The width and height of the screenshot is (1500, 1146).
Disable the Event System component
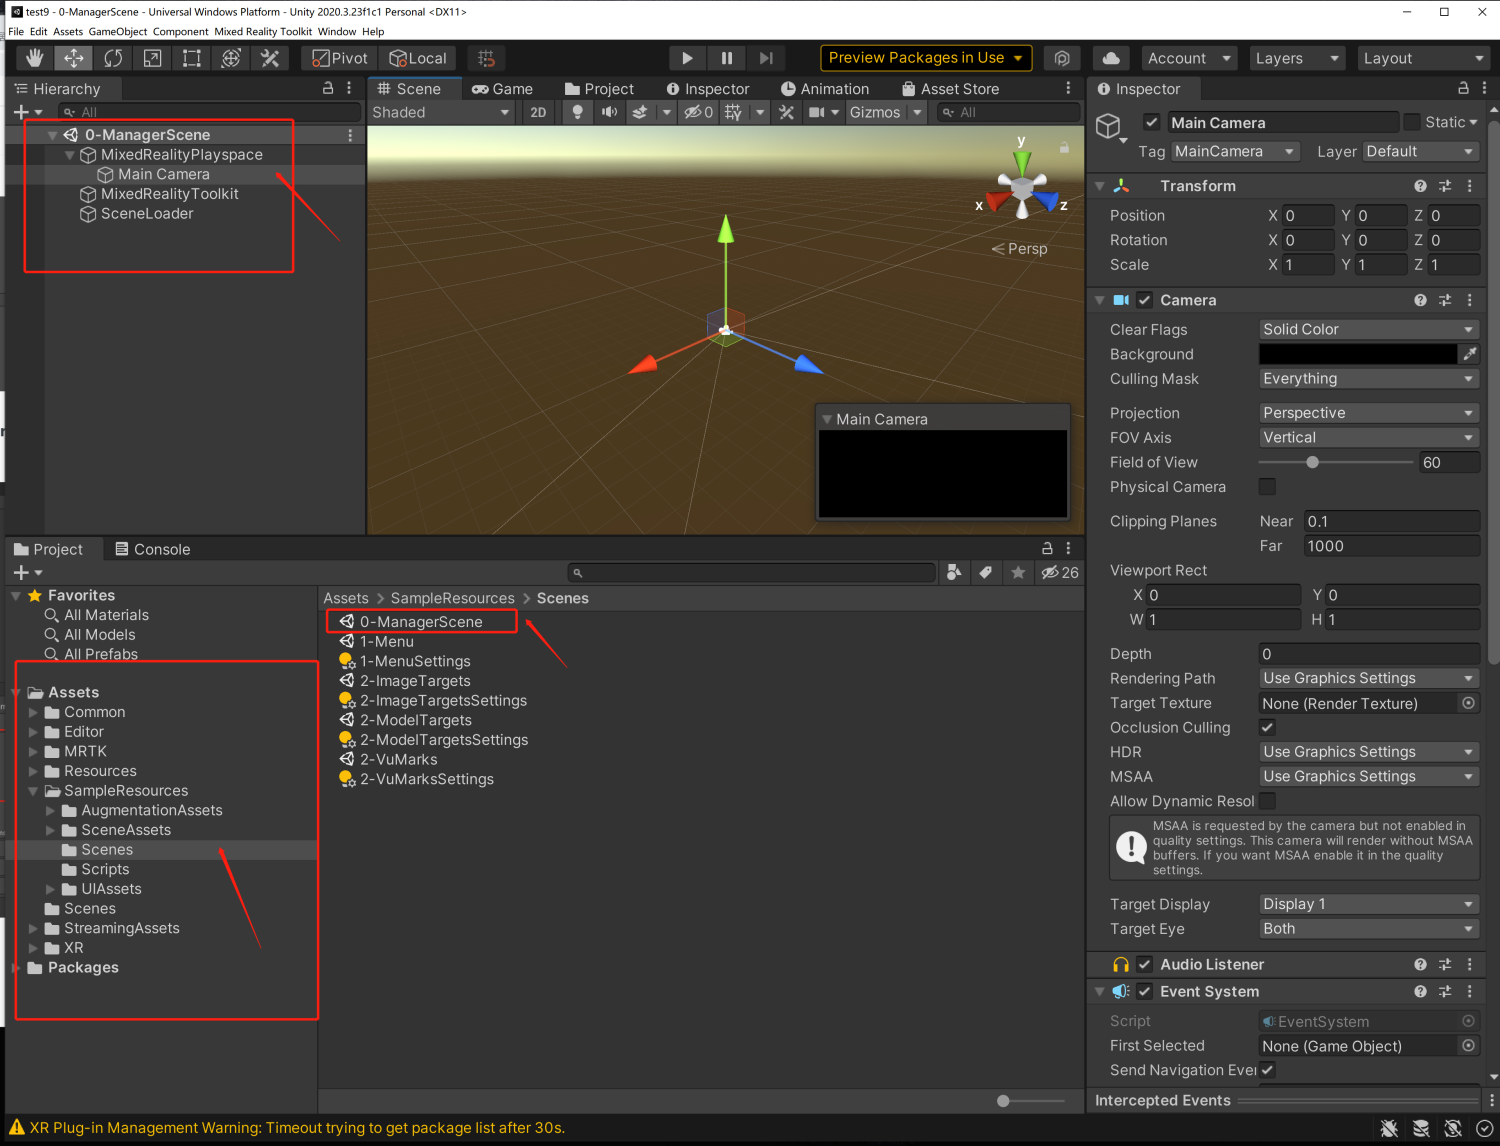(x=1145, y=991)
